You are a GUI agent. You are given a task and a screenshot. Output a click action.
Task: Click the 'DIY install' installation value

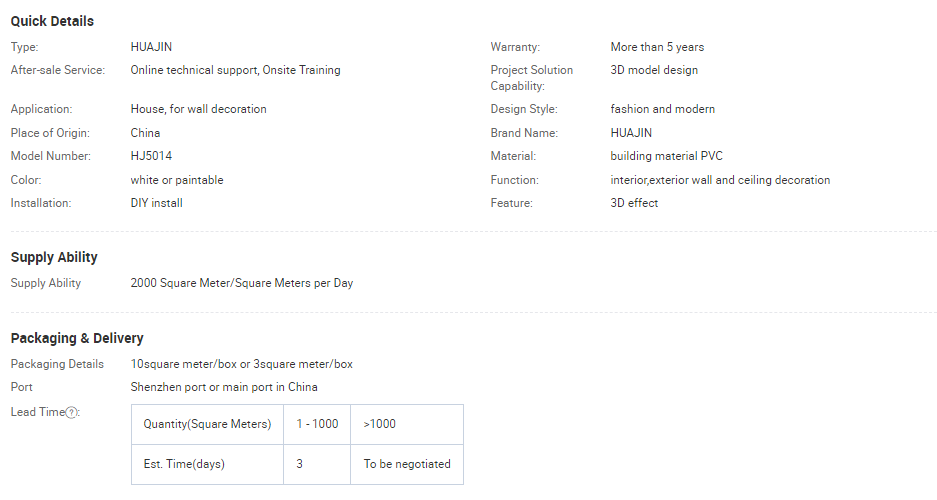tap(157, 203)
